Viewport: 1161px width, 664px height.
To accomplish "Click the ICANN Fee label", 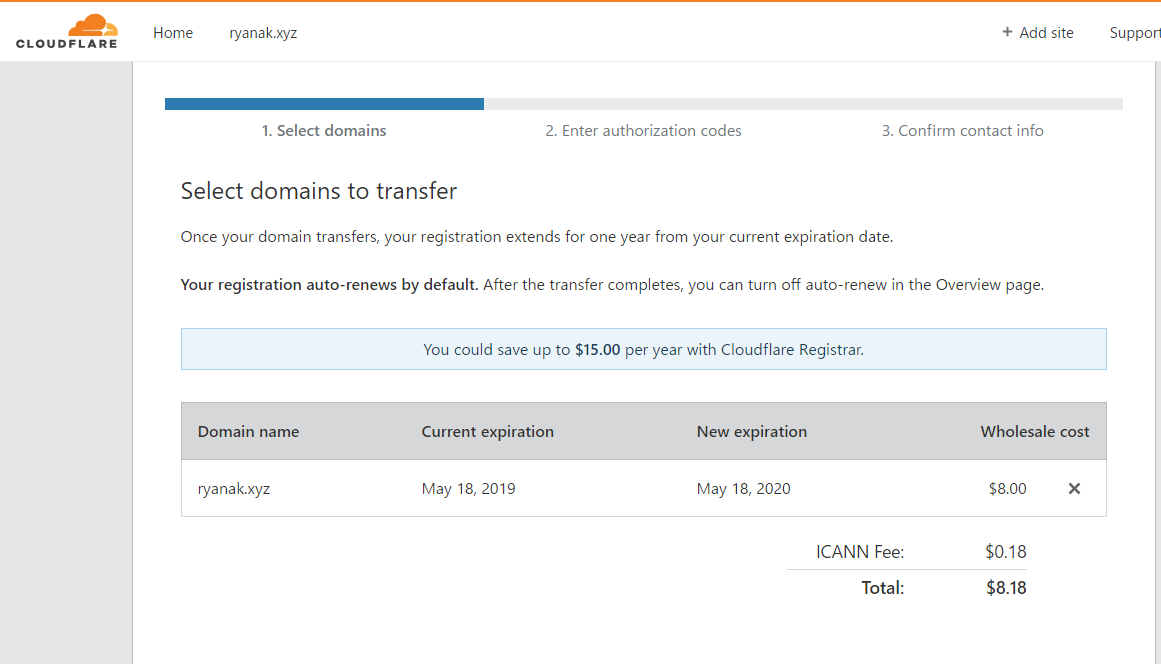I will (x=860, y=551).
